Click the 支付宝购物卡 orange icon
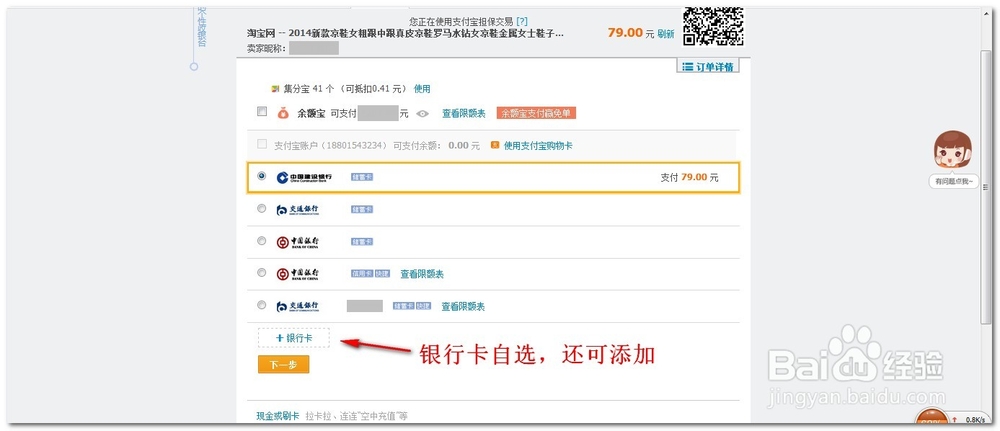Viewport: 1000px width, 431px height. [494, 145]
